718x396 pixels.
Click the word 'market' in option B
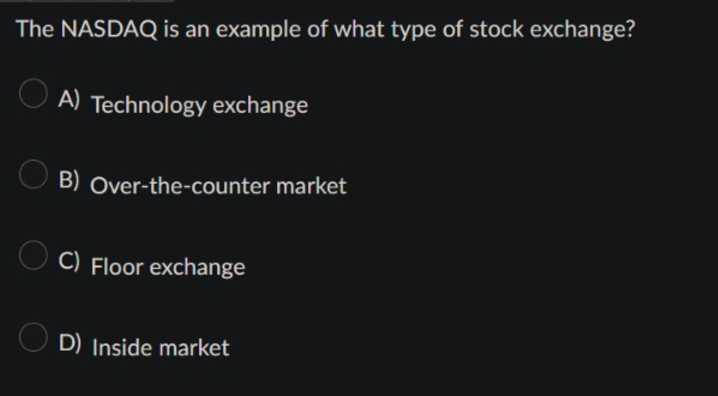311,186
